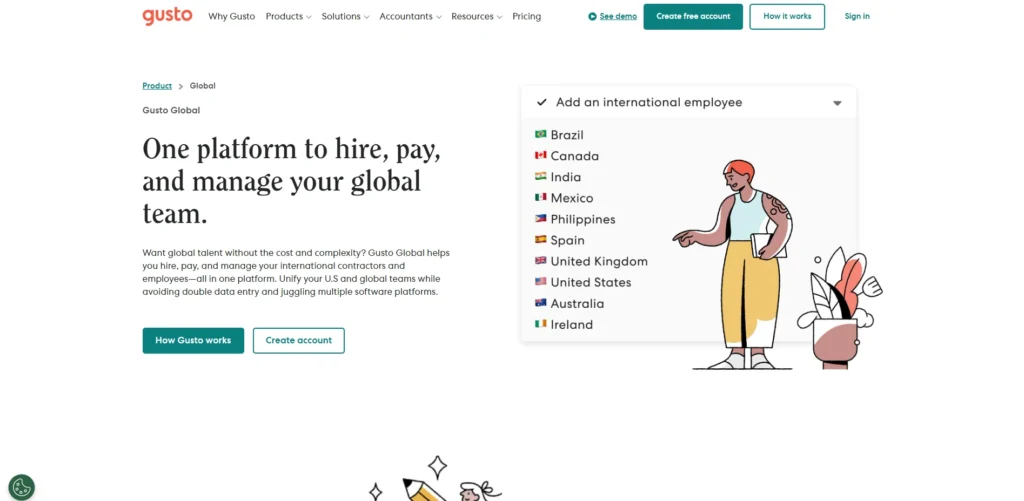Select Philippines in the country list
Screen dimensions: 1024x501
[583, 219]
